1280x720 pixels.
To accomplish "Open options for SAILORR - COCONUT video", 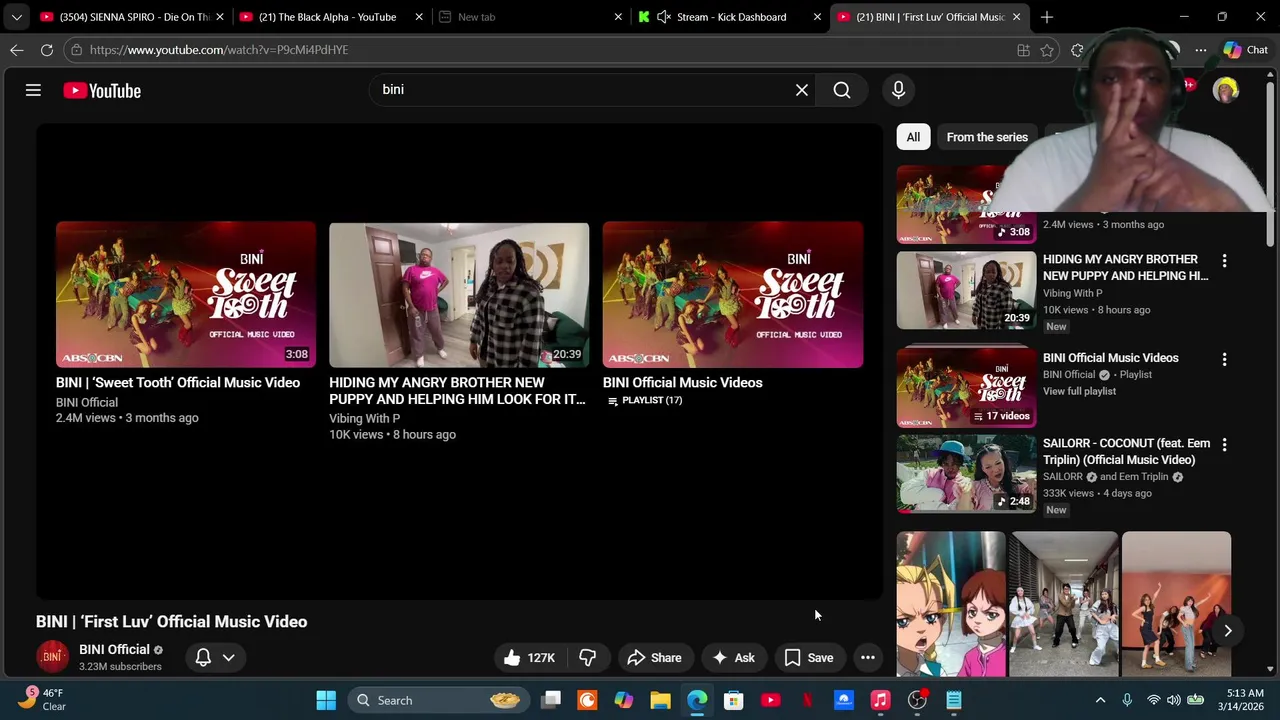I will (1224, 444).
